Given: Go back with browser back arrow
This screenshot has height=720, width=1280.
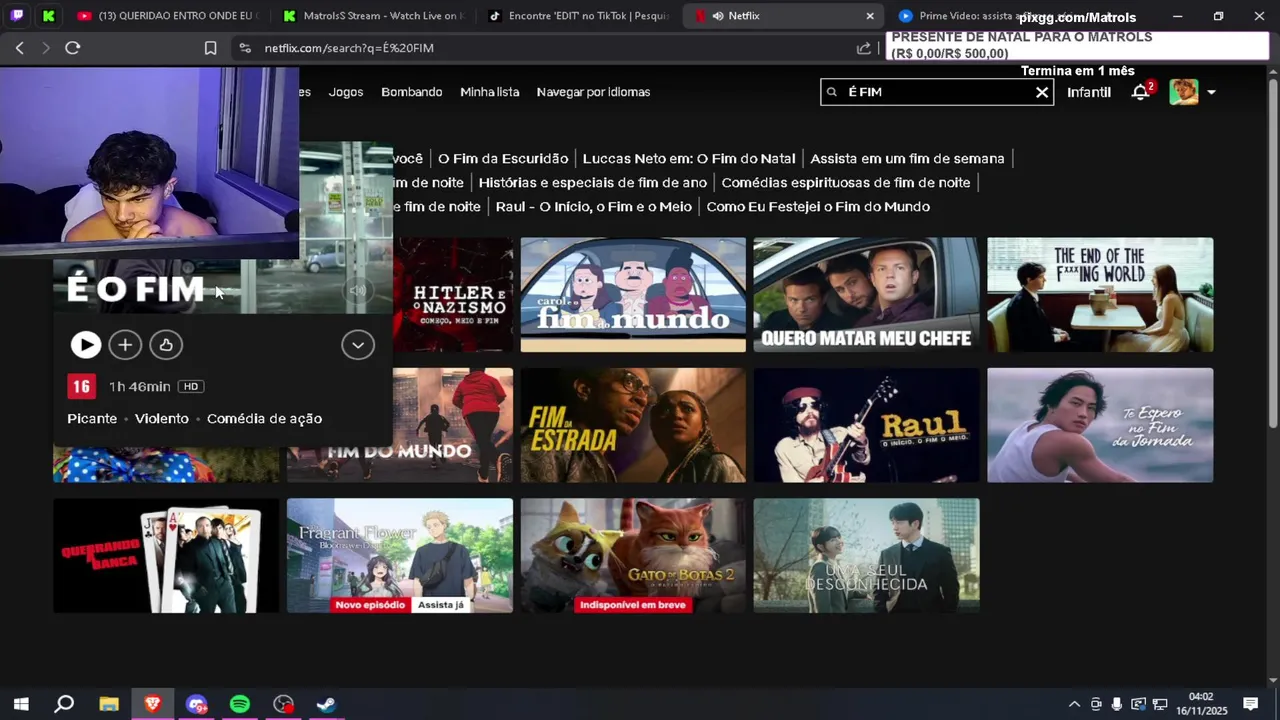Looking at the screenshot, I should pos(20,48).
